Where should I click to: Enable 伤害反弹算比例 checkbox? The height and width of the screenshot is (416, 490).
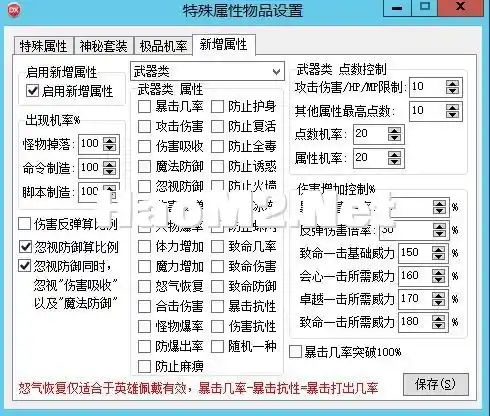coord(24,224)
